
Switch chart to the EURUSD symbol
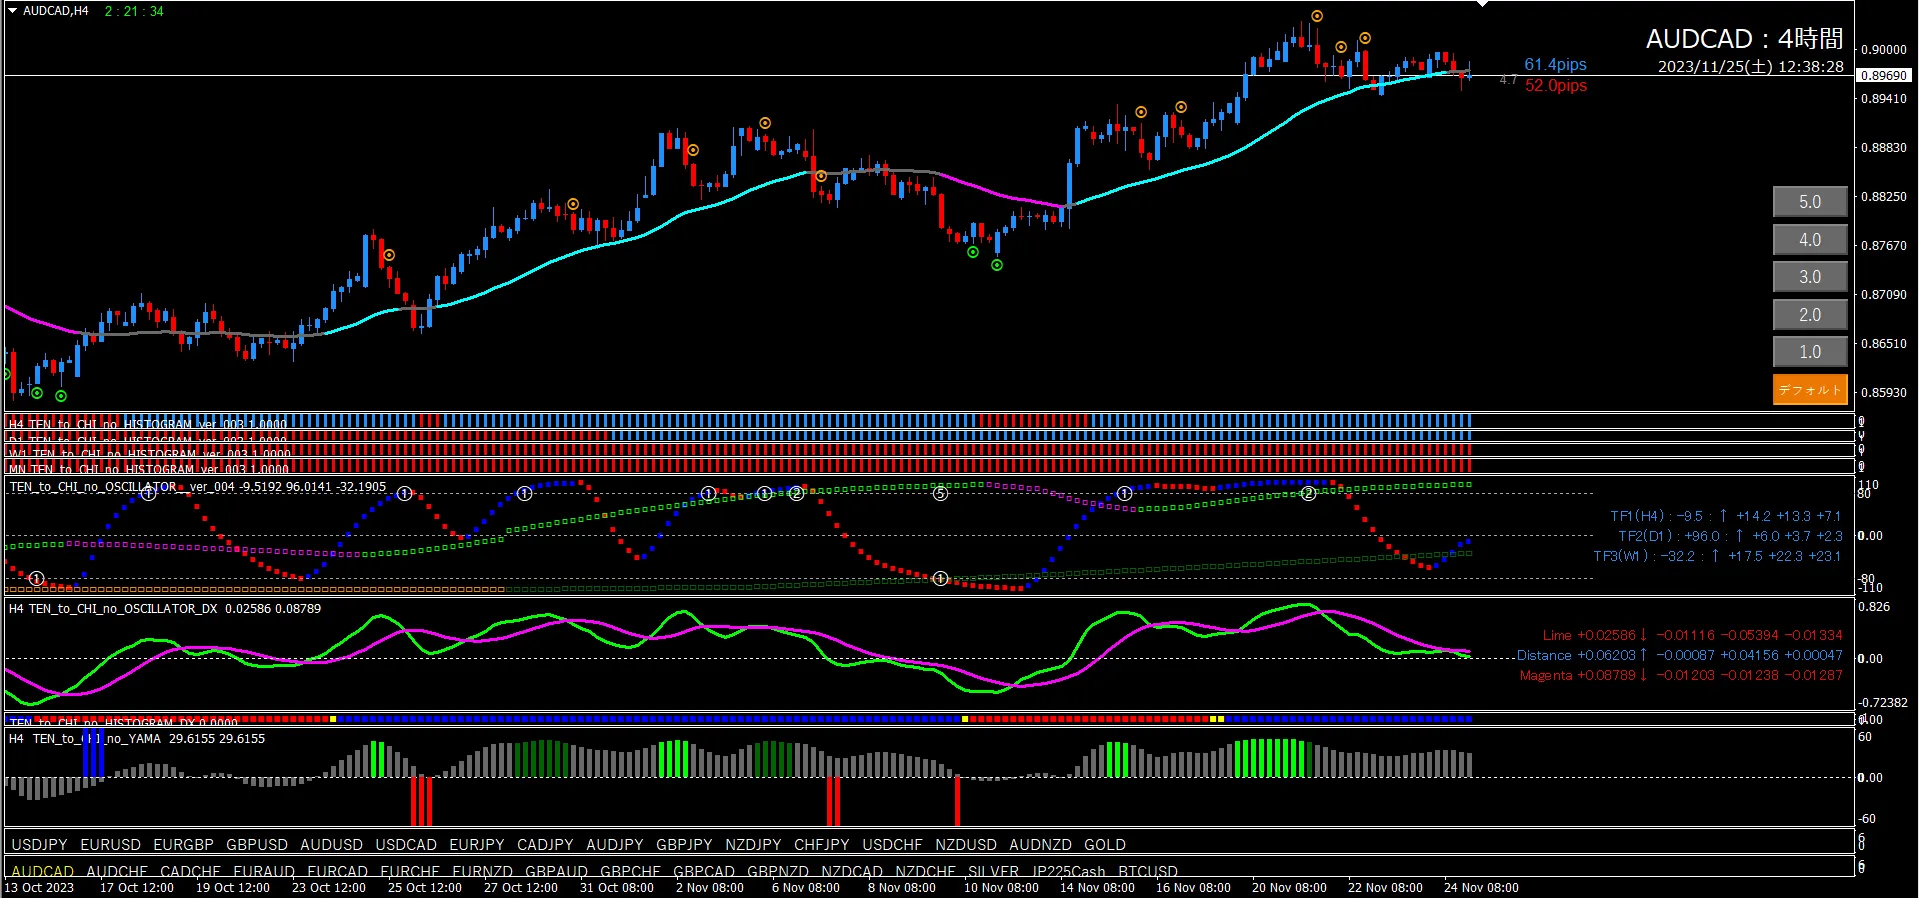point(111,845)
